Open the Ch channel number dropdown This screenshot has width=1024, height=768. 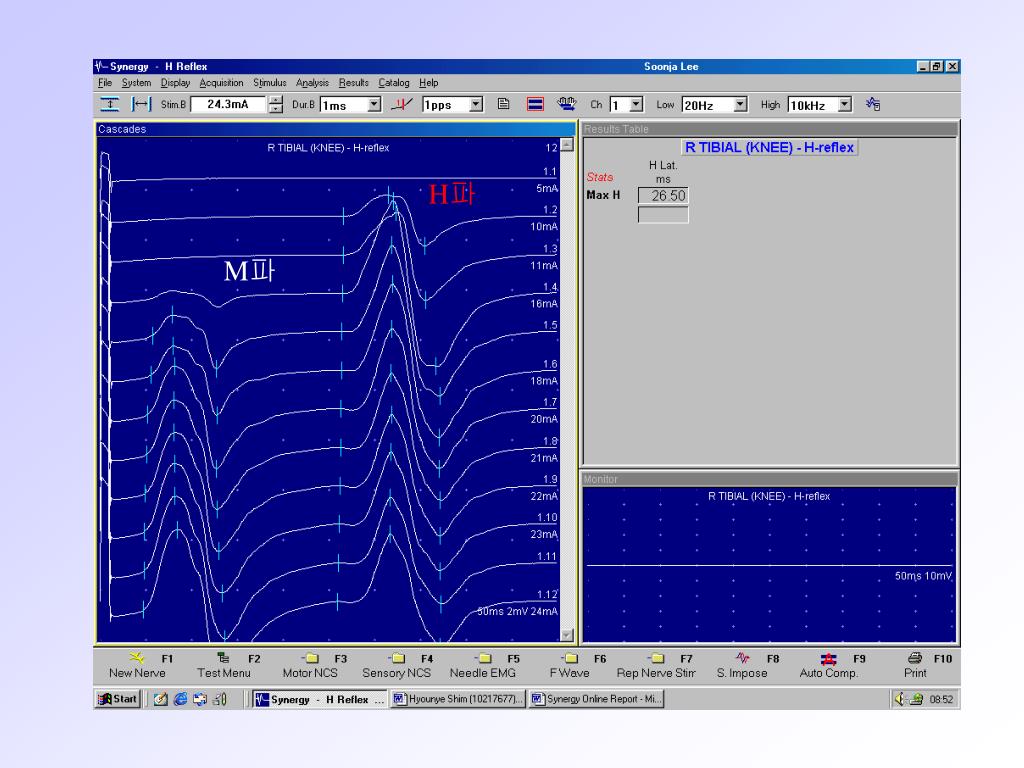point(636,104)
